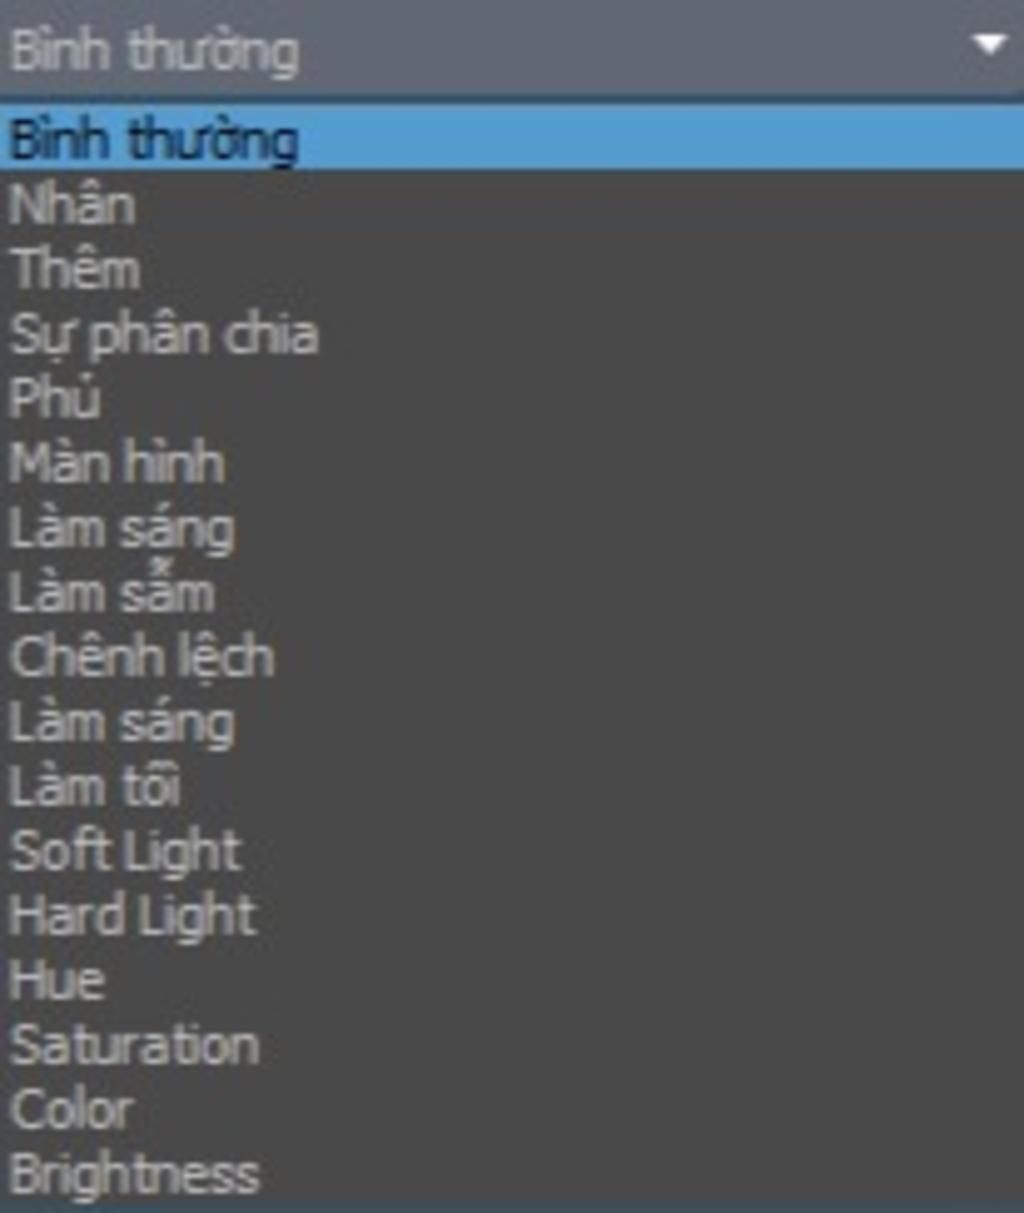Click the empty area of the combo box header
1024x1213 pixels.
tap(620, 48)
